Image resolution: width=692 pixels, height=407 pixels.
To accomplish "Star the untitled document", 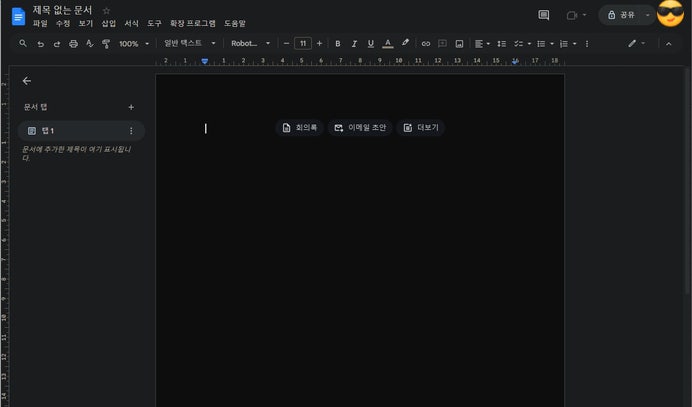I will [x=106, y=10].
